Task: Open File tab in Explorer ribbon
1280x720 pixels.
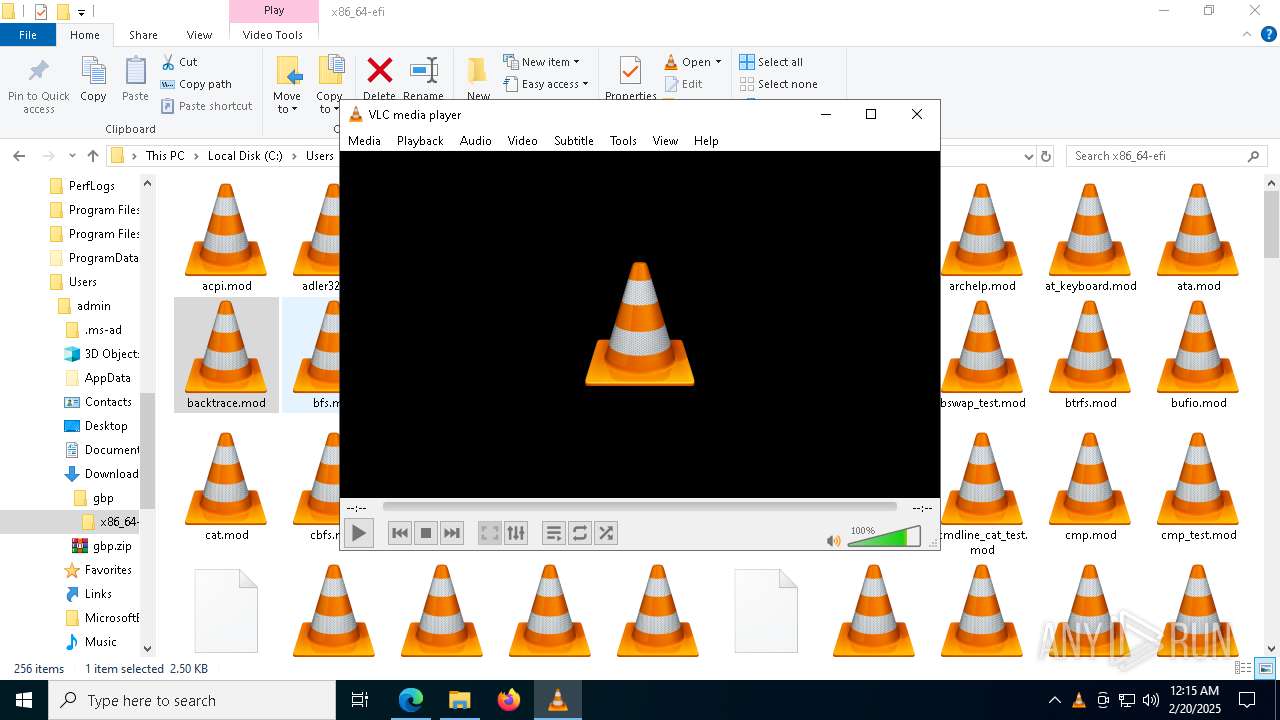Action: coord(28,35)
